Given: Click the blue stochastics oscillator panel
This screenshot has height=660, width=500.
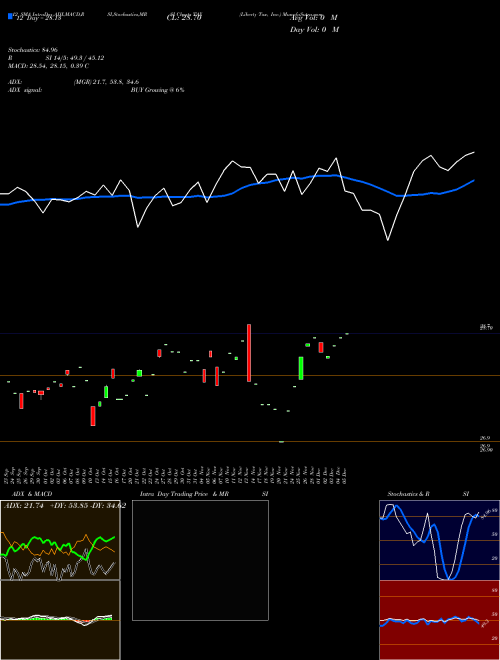Looking at the screenshot, I should (439, 540).
